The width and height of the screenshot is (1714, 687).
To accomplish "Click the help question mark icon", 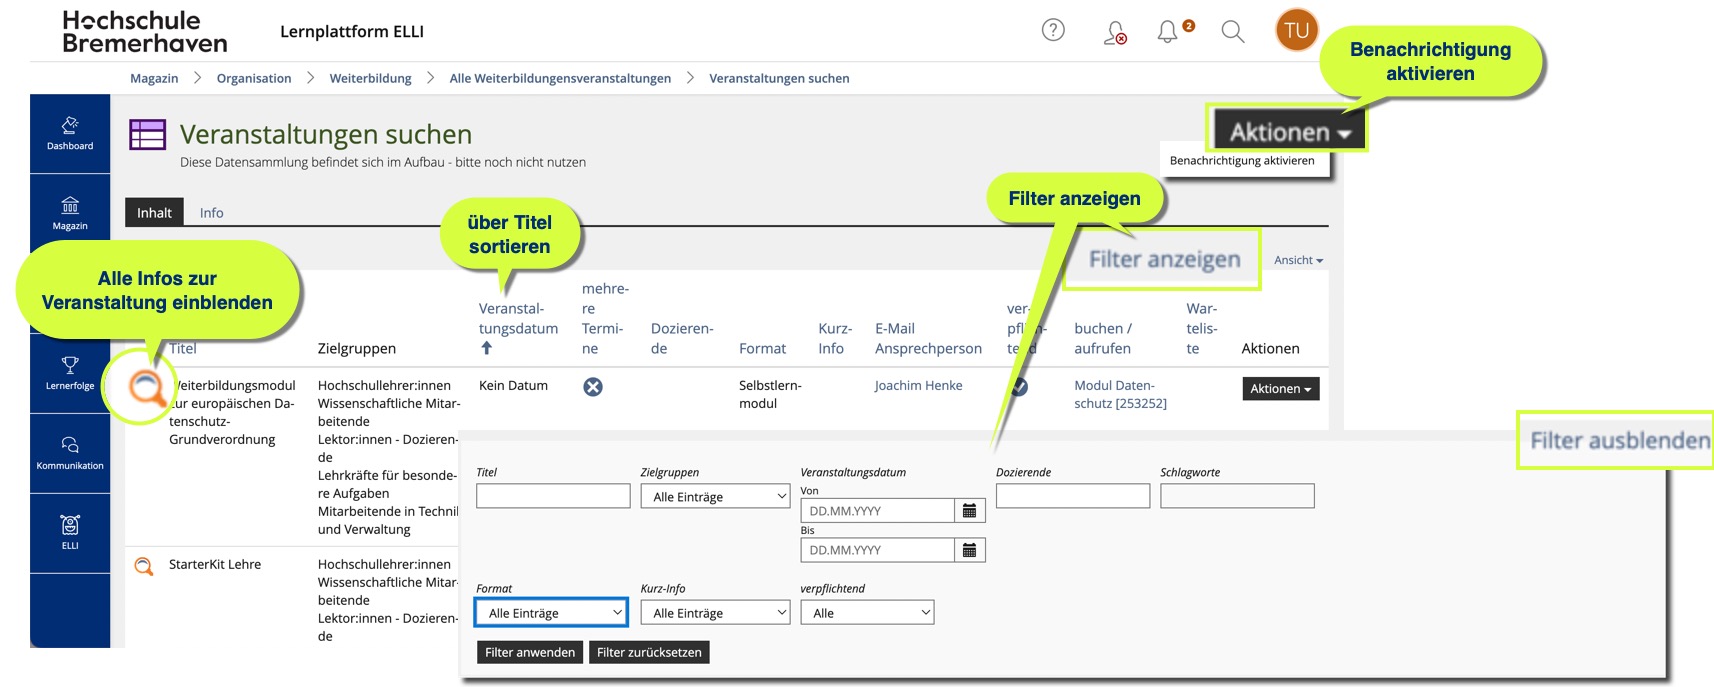I will 1053,31.
